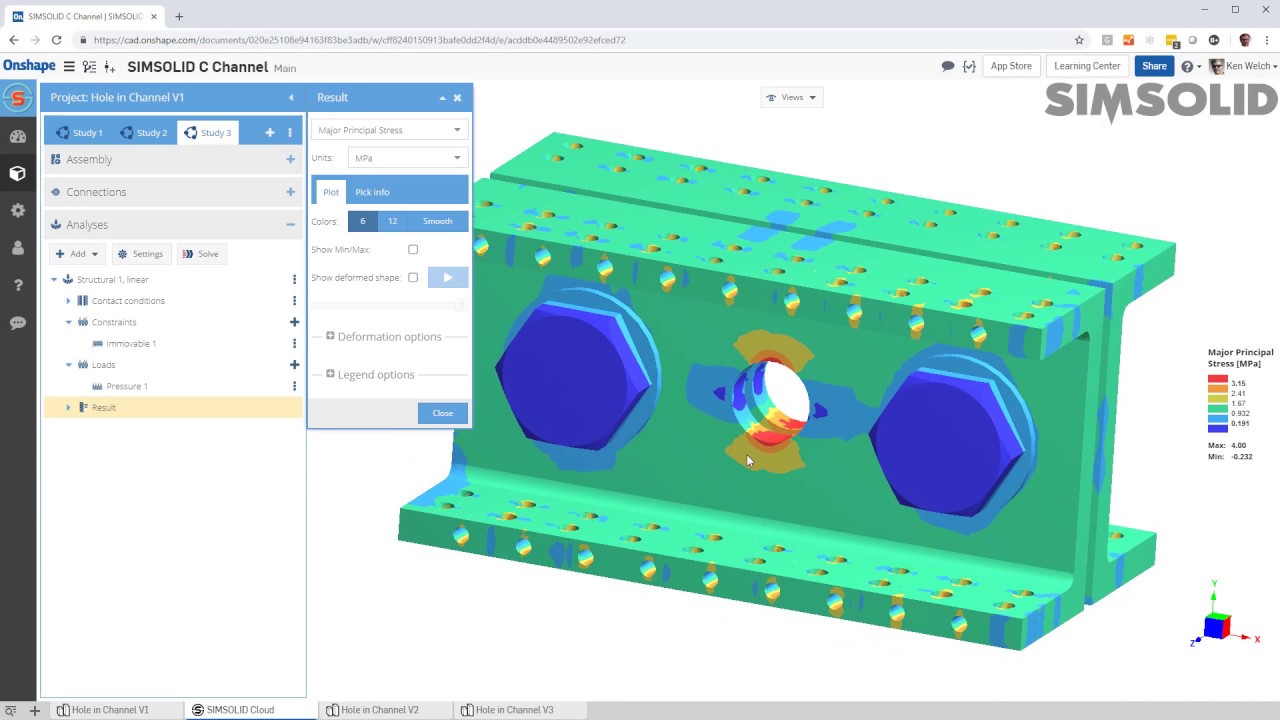Enable Show Min/Max checkbox
The image size is (1280, 720).
coord(413,250)
